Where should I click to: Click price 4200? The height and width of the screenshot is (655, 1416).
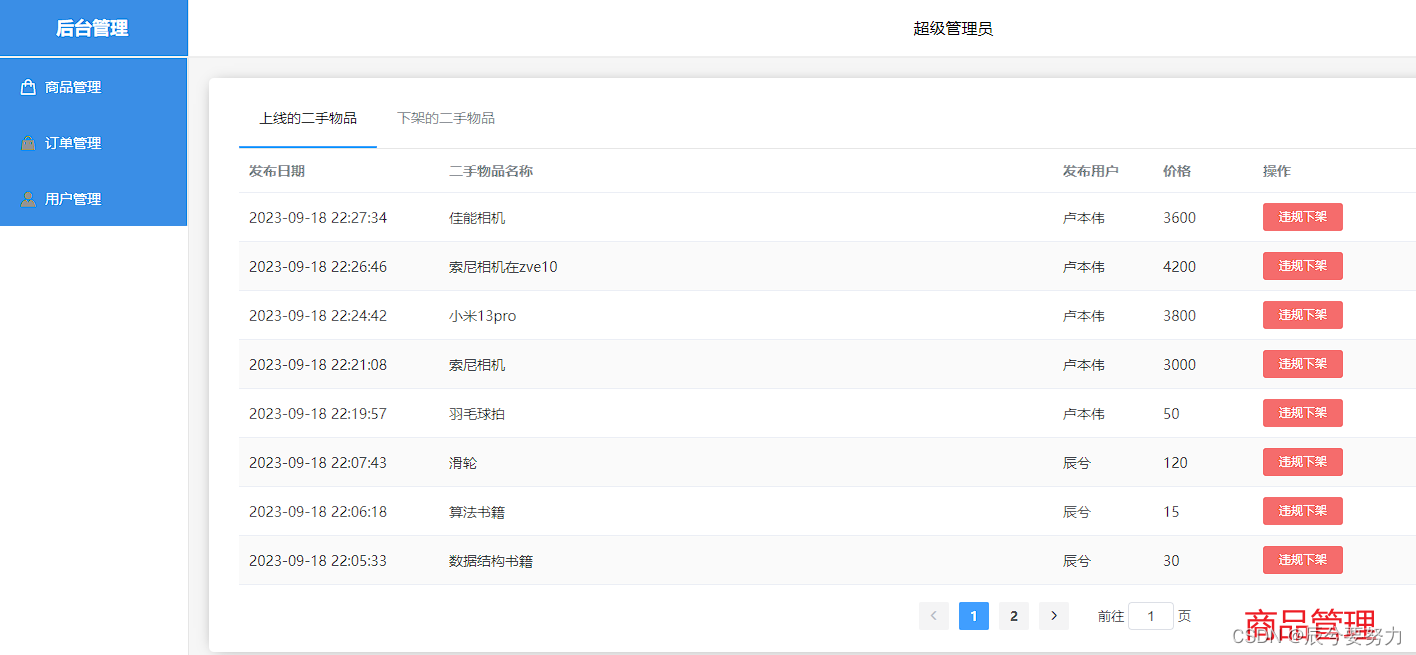pyautogui.click(x=1179, y=266)
